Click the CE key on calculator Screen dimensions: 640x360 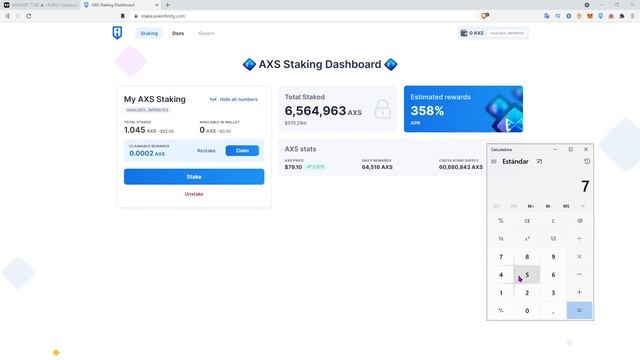pos(527,221)
